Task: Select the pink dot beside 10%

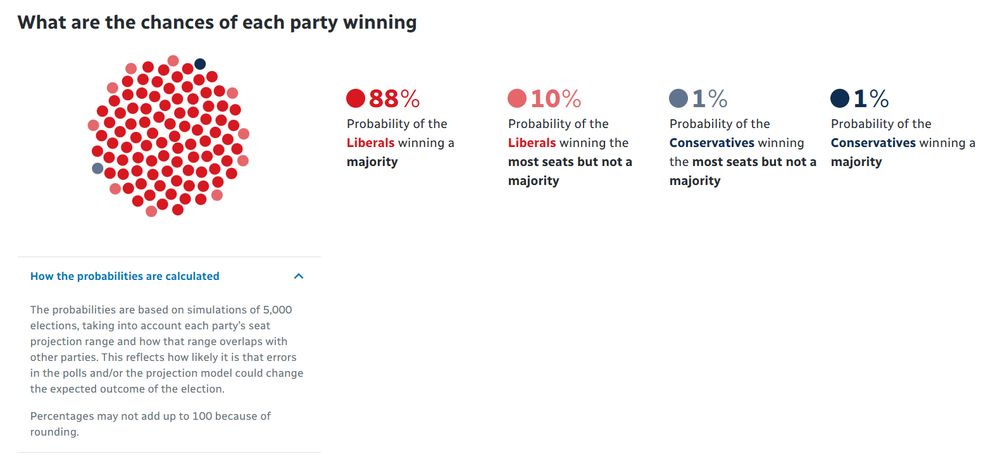Action: coord(517,98)
